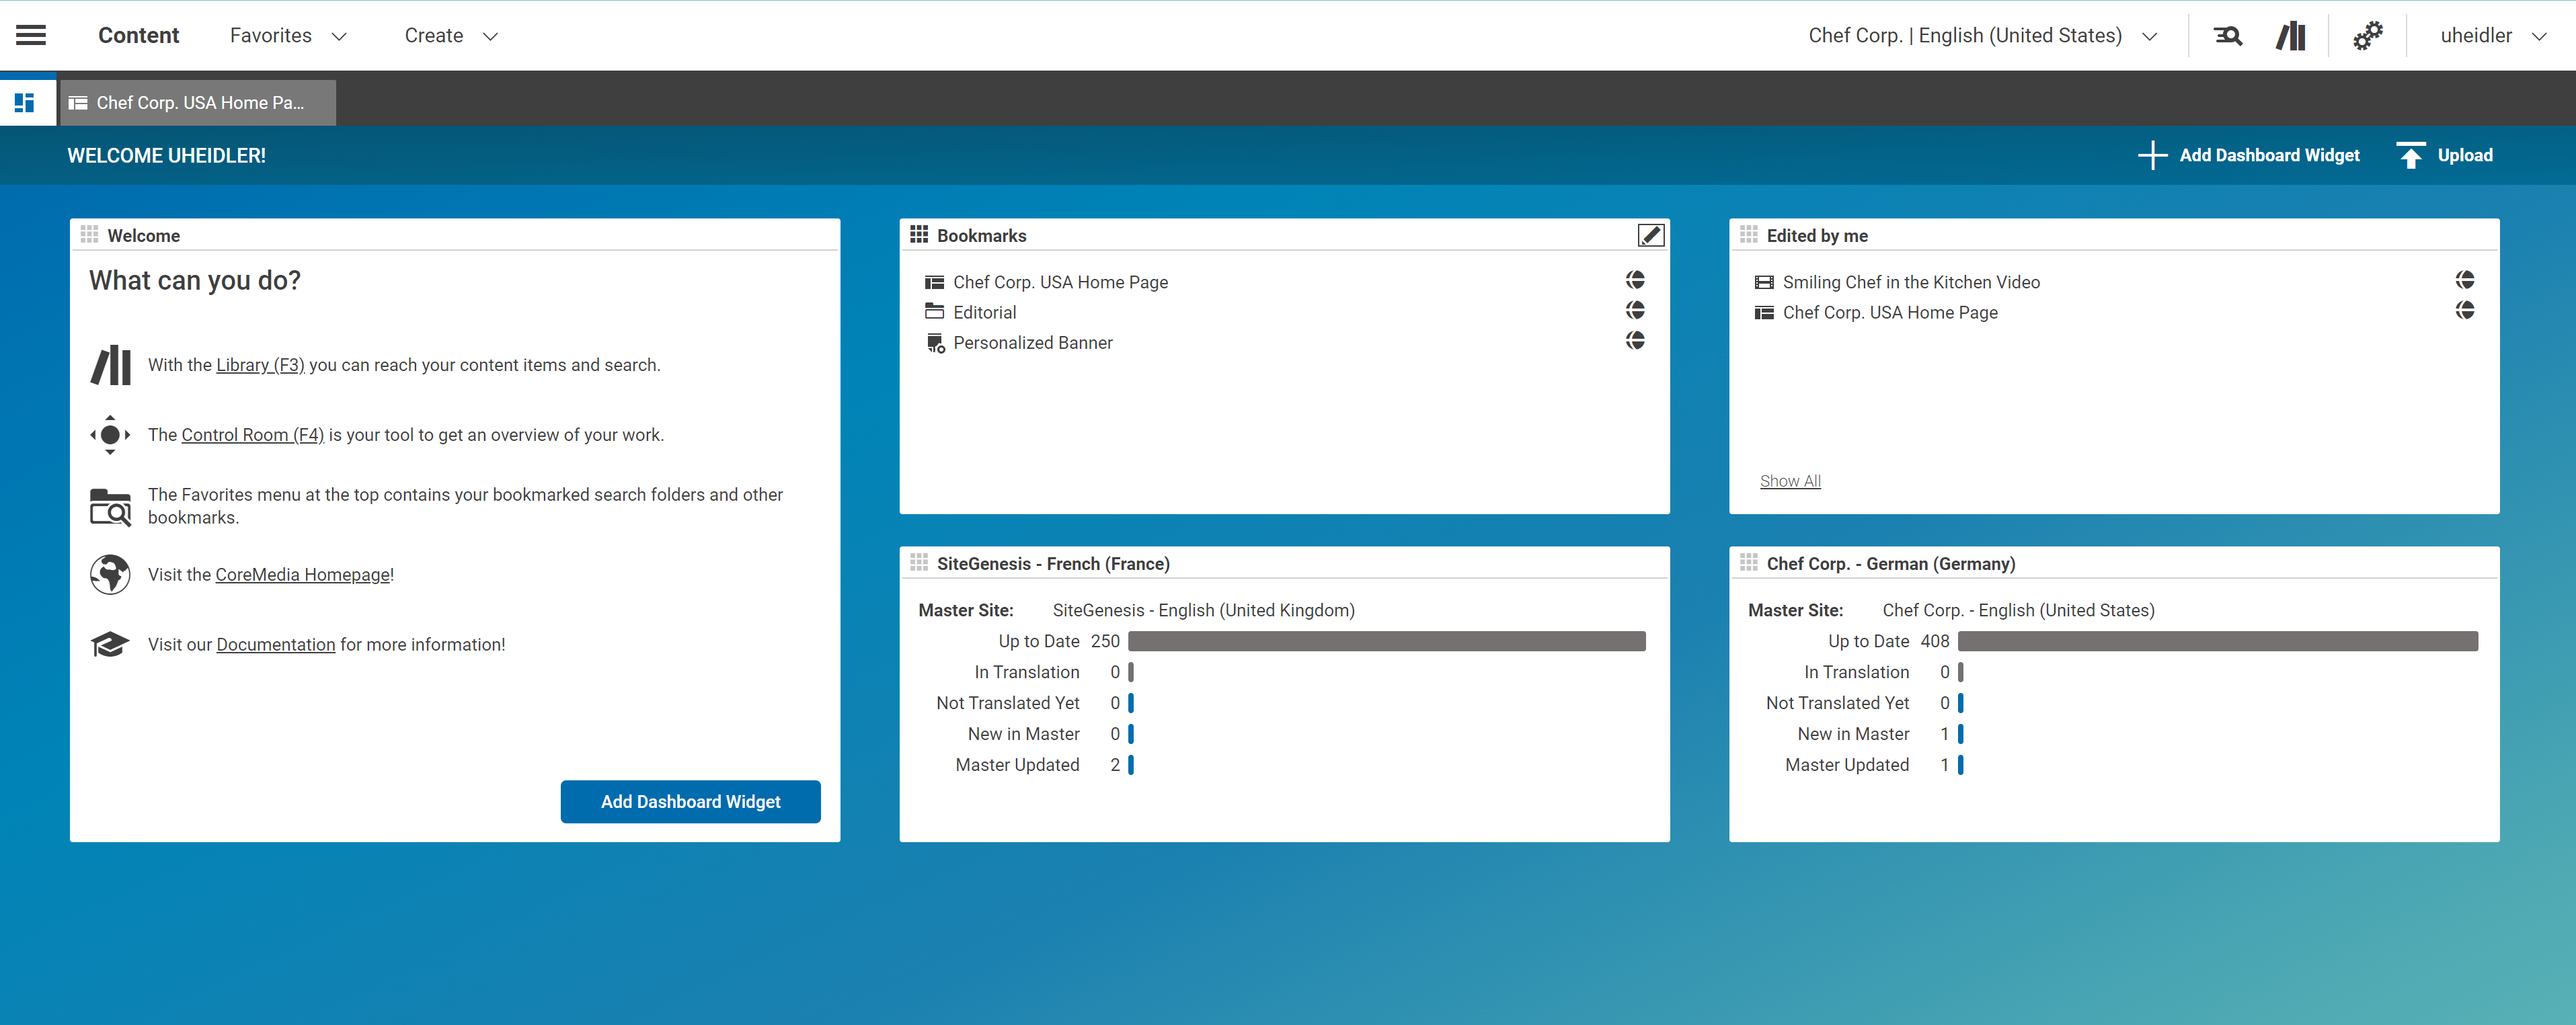Image resolution: width=2576 pixels, height=1025 pixels.
Task: Click the Chef Corp. - German (Germany) title
Action: point(1890,564)
